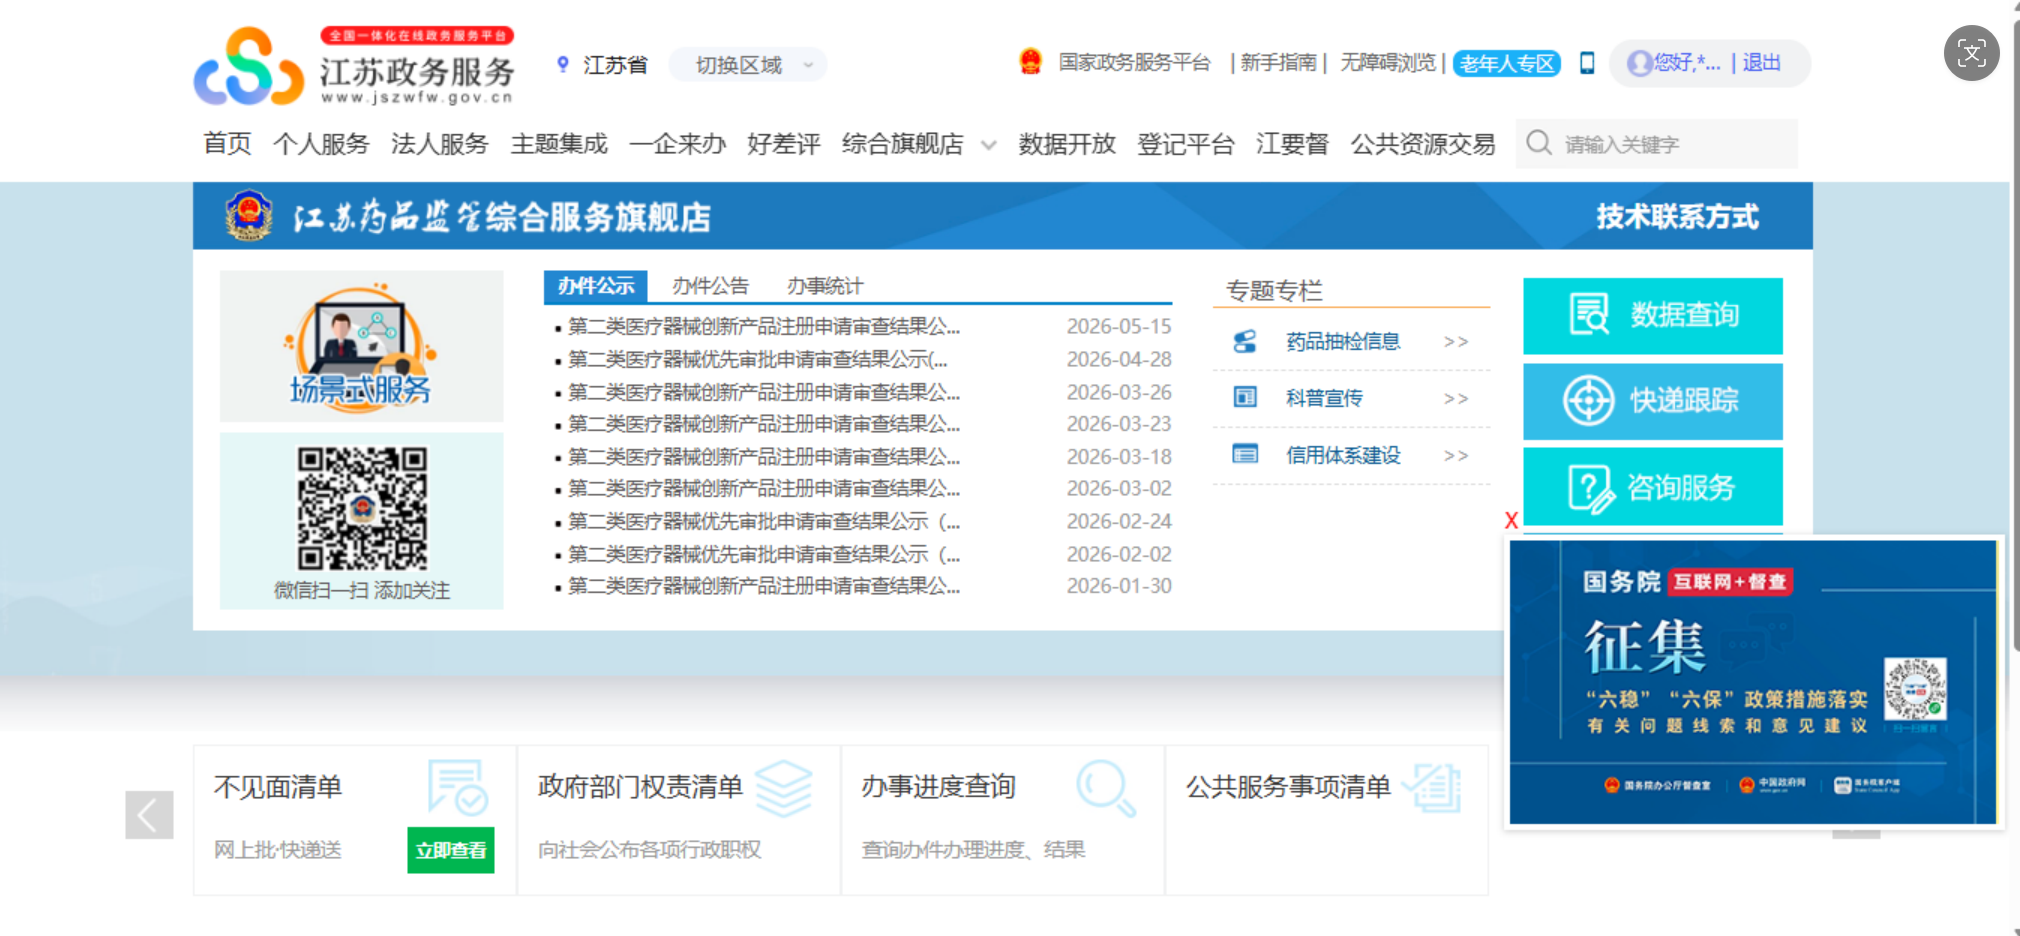Click the QR code in the 征集 popup
2020x936 pixels.
coord(1915,689)
